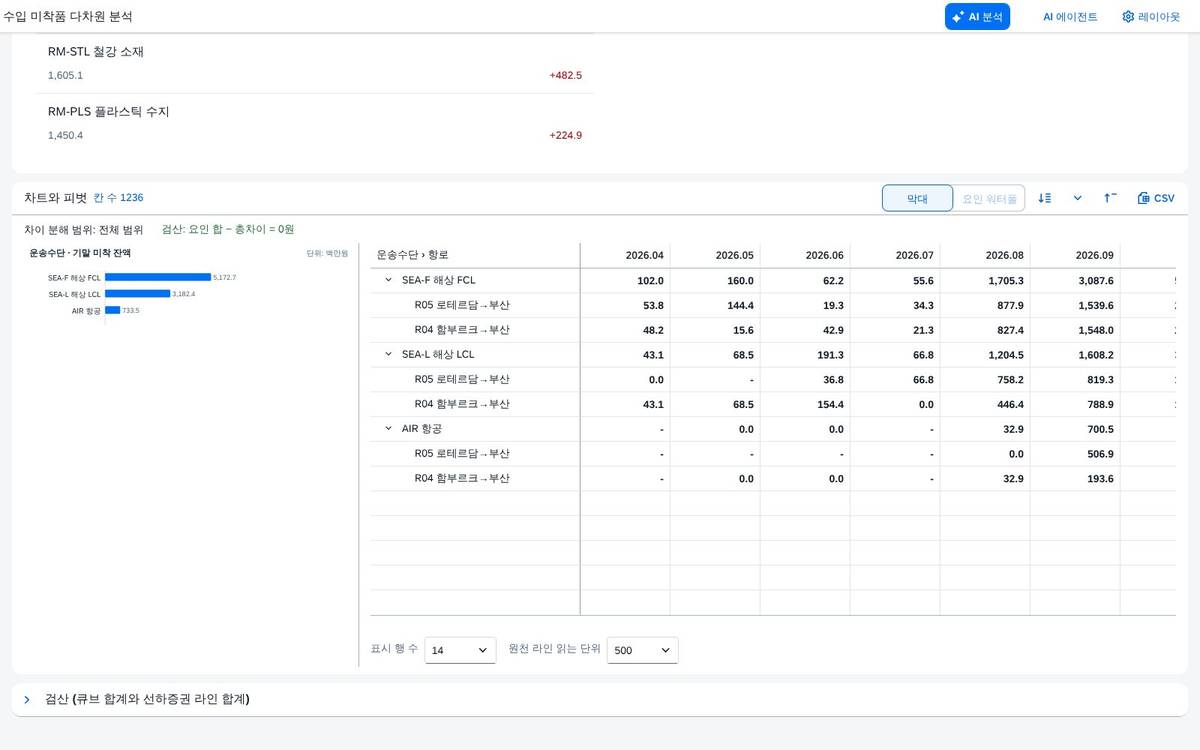
Task: Switch chart to 요인 워터폴 view
Action: [989, 198]
